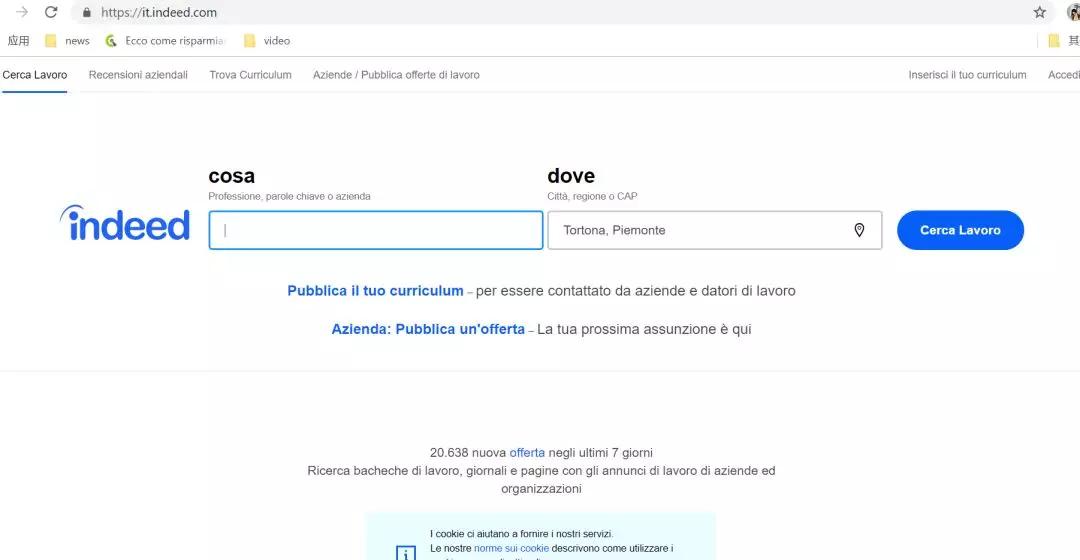
Task: Open the 'norme sui cookie' link
Action: (511, 548)
